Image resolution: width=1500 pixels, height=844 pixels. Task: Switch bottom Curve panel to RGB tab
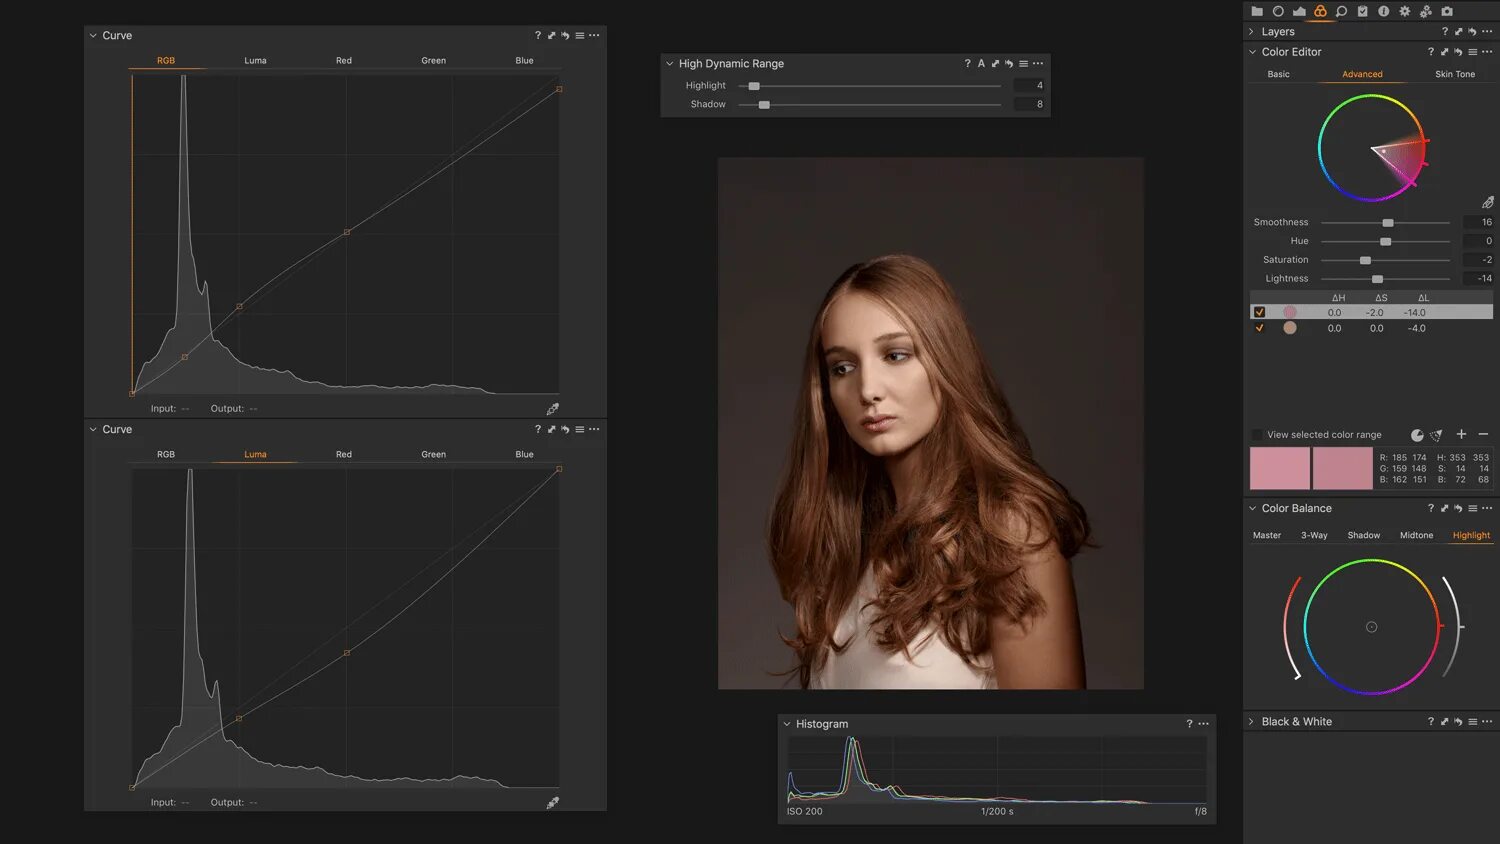[x=166, y=454]
